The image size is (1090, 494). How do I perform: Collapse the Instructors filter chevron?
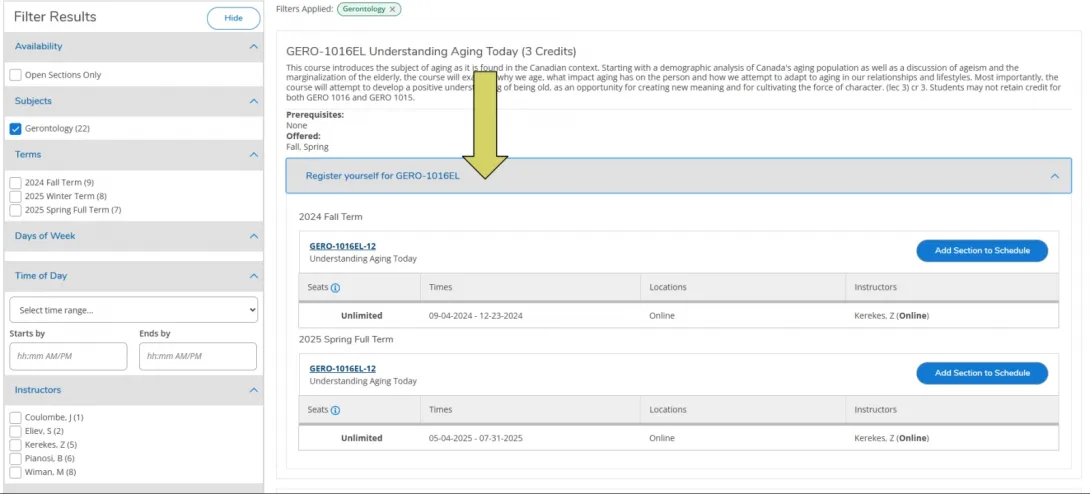pyautogui.click(x=253, y=390)
